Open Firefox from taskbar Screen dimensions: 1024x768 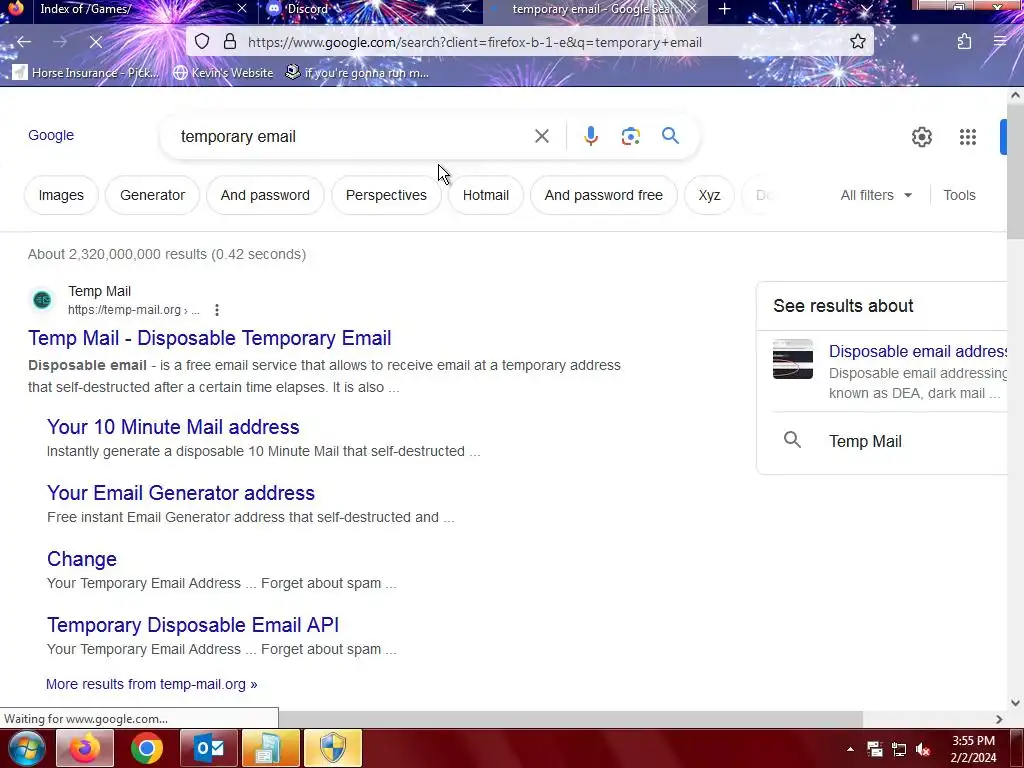click(85, 748)
